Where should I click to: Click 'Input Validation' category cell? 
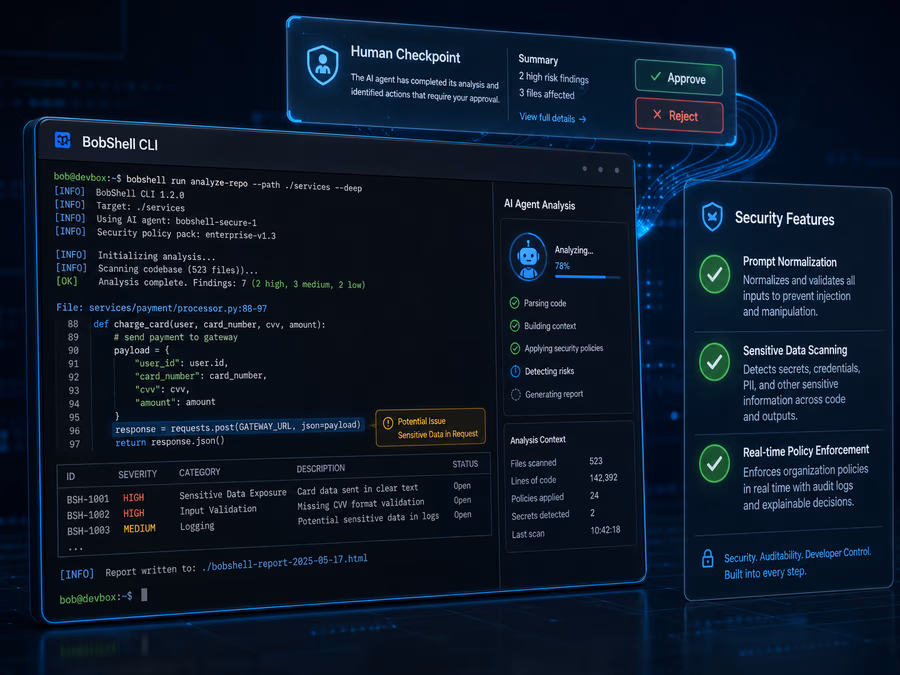click(x=218, y=510)
